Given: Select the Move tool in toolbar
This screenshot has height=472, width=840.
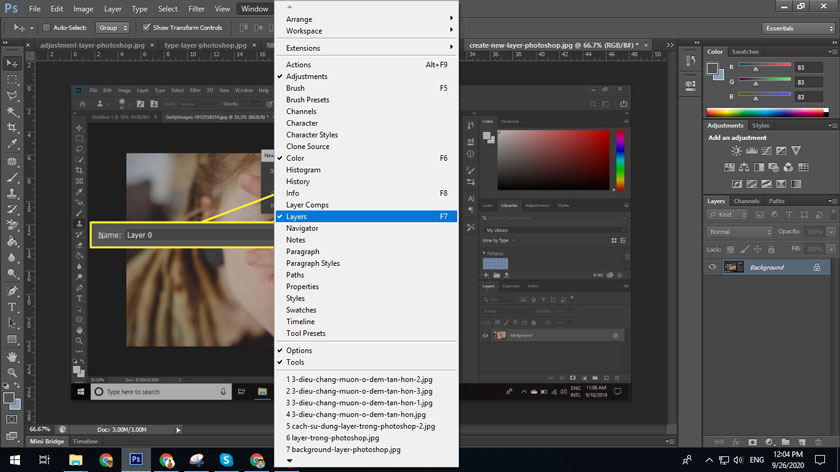Looking at the screenshot, I should [12, 64].
